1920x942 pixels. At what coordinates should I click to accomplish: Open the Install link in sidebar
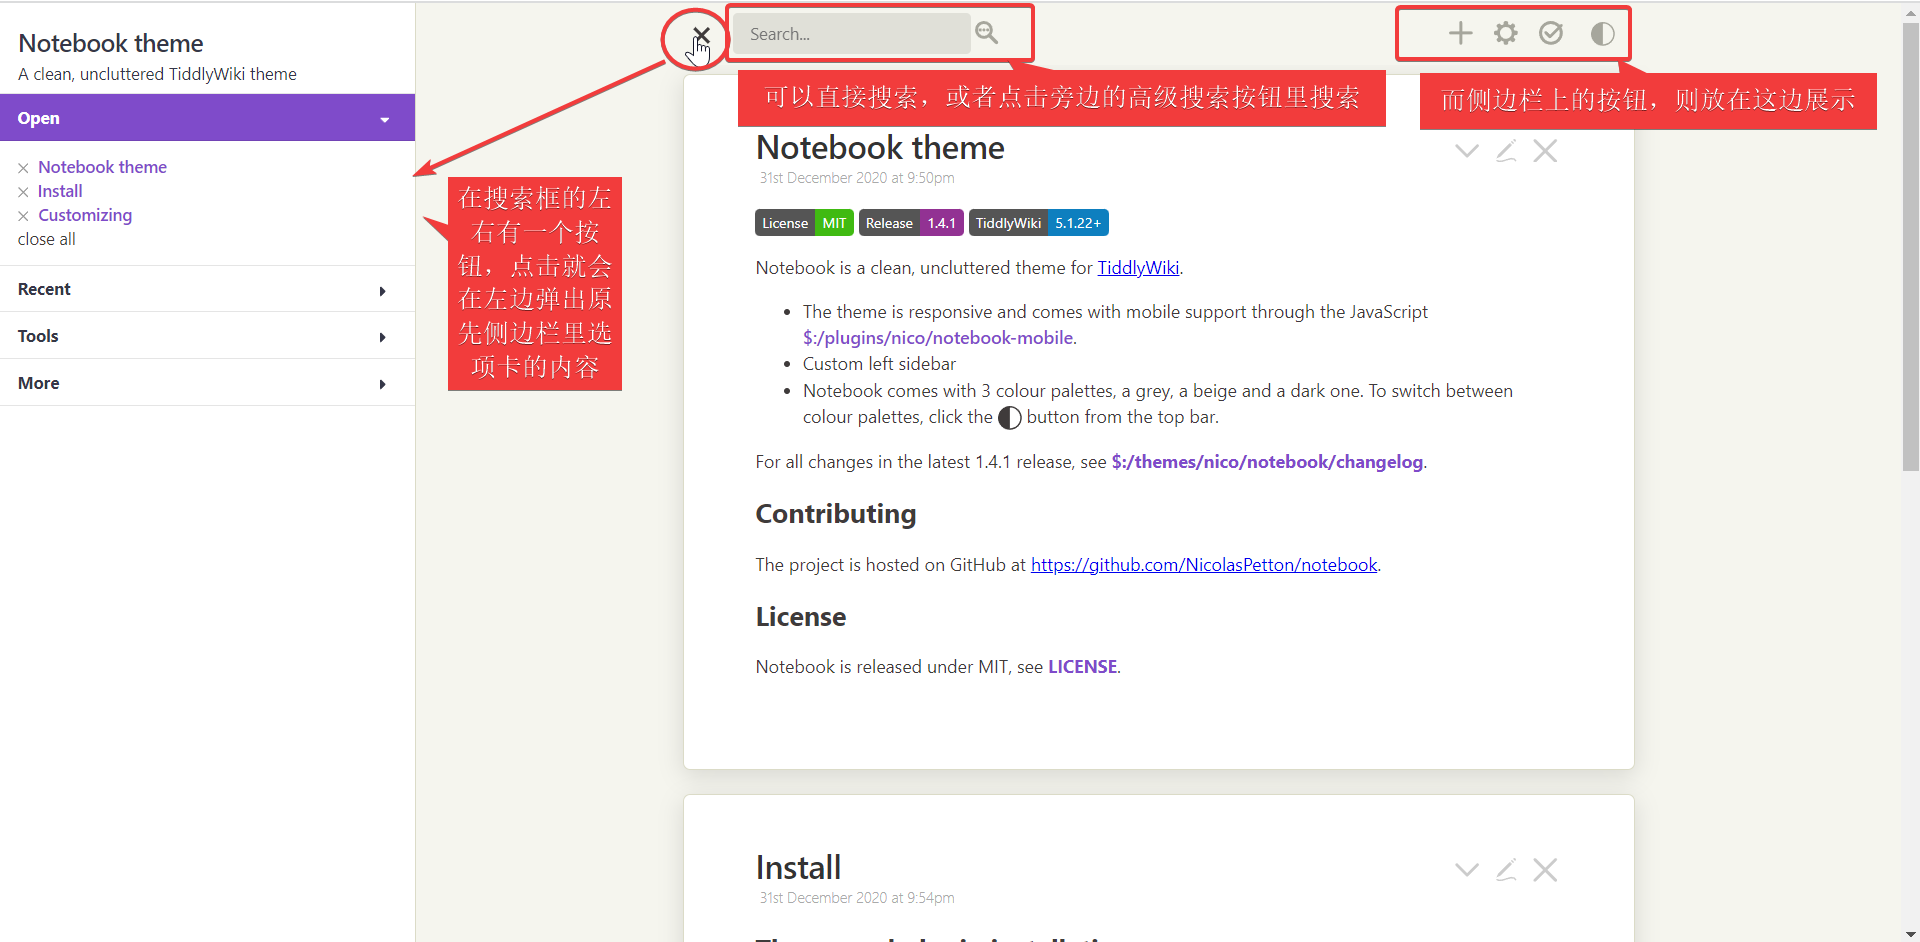[x=60, y=191]
